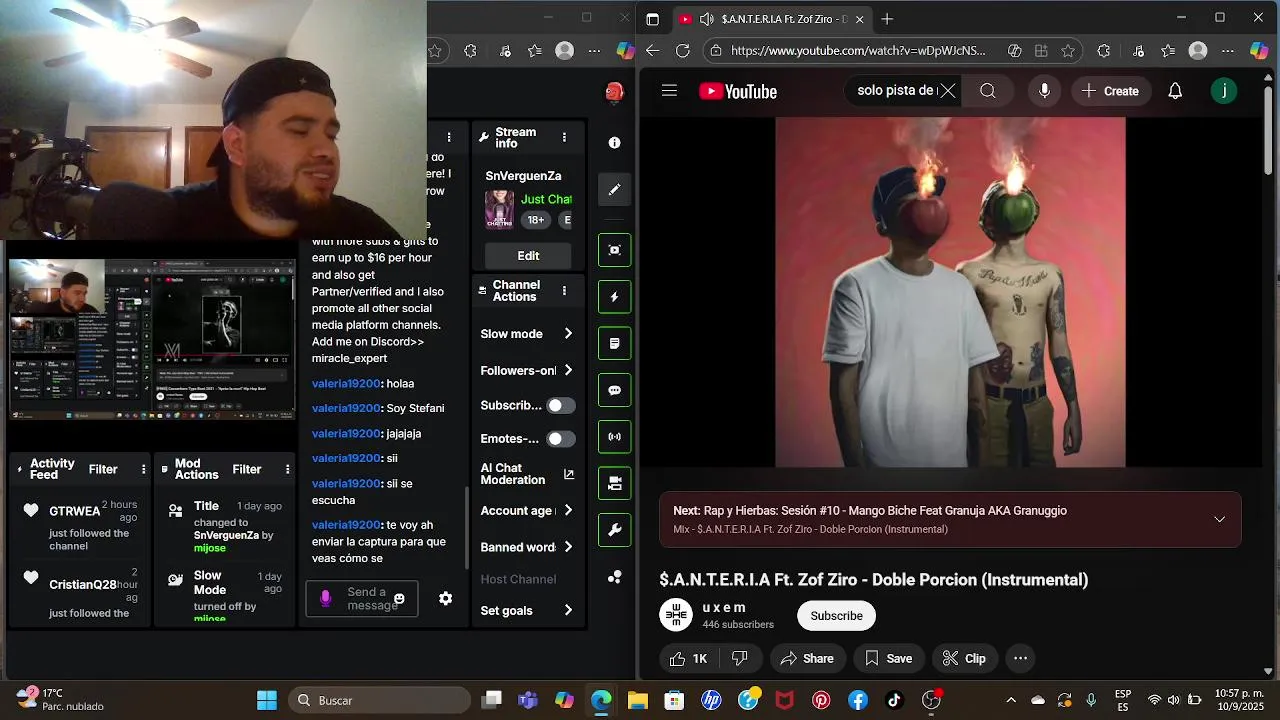Subscribe to the uxem channel

(836, 616)
